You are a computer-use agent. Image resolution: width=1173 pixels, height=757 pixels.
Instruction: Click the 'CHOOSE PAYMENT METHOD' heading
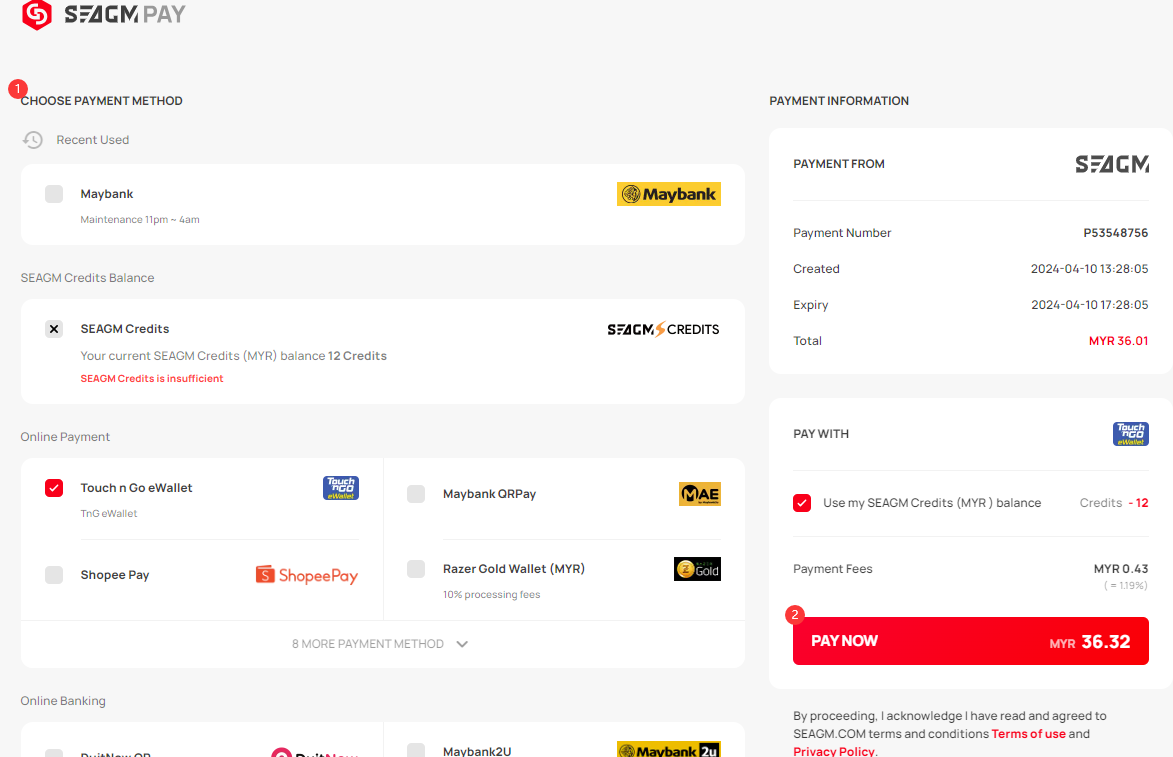tap(102, 101)
